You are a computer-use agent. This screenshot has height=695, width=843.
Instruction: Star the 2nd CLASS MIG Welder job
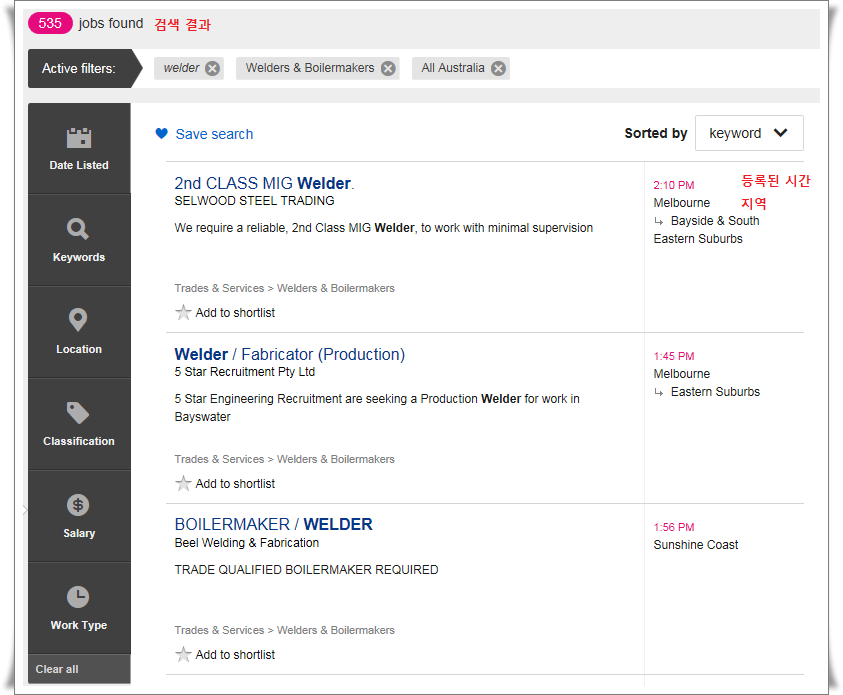coord(183,312)
